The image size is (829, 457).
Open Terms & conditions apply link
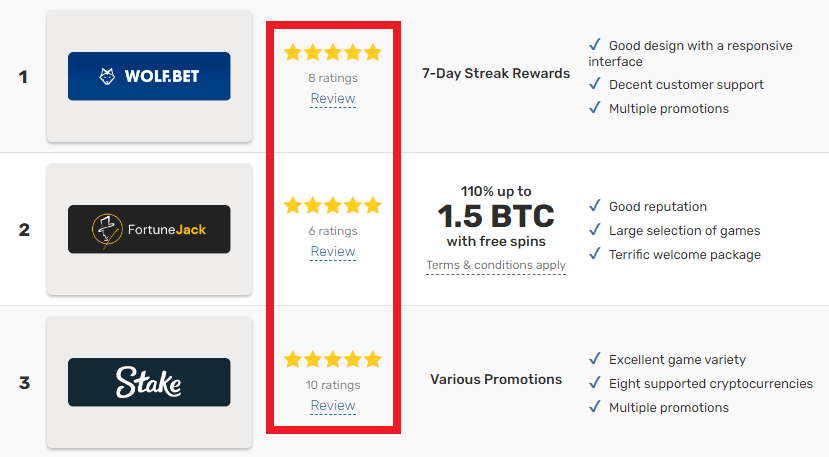click(x=496, y=266)
